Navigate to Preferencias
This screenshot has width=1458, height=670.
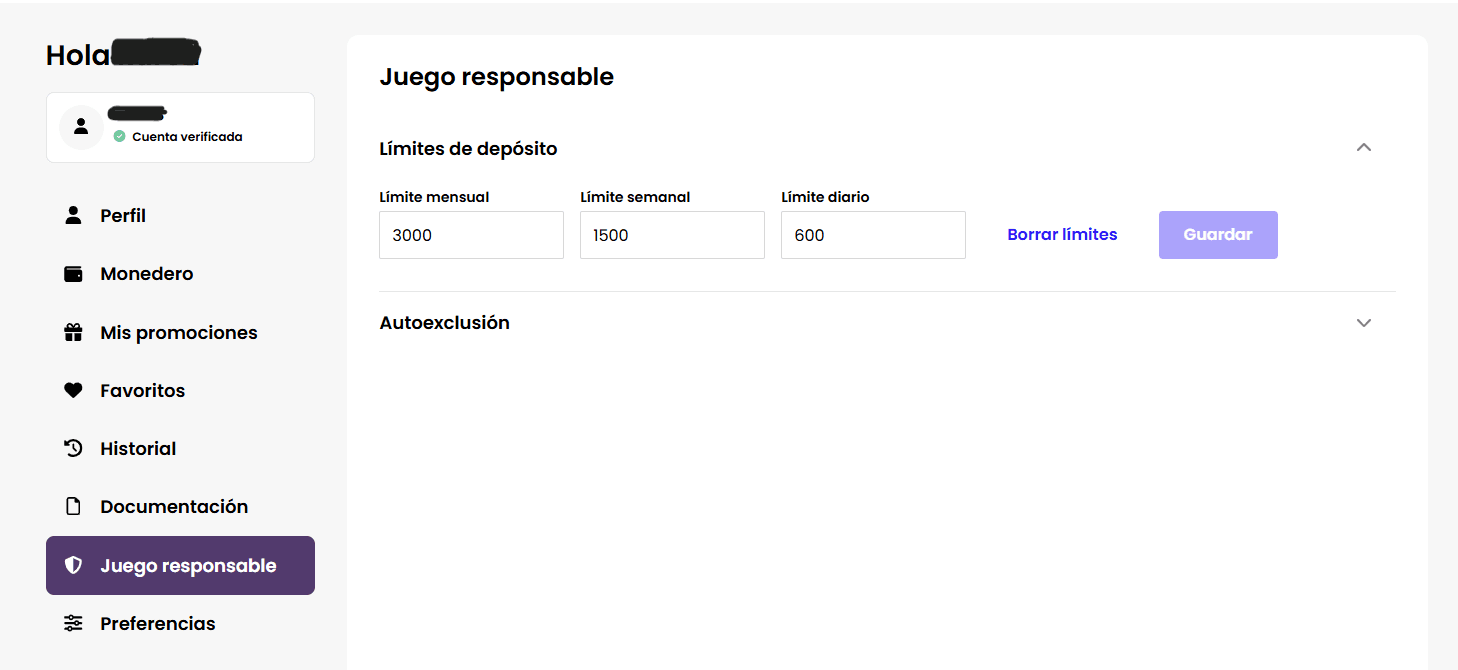157,623
